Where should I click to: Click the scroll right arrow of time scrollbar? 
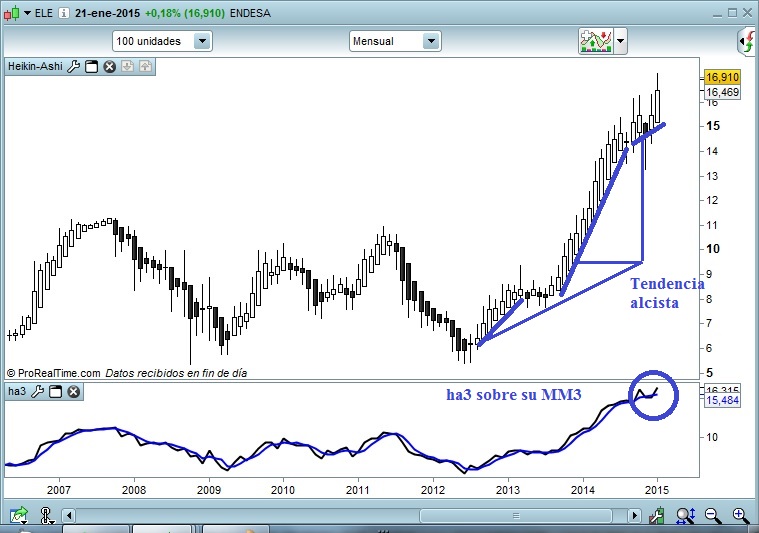pos(634,516)
